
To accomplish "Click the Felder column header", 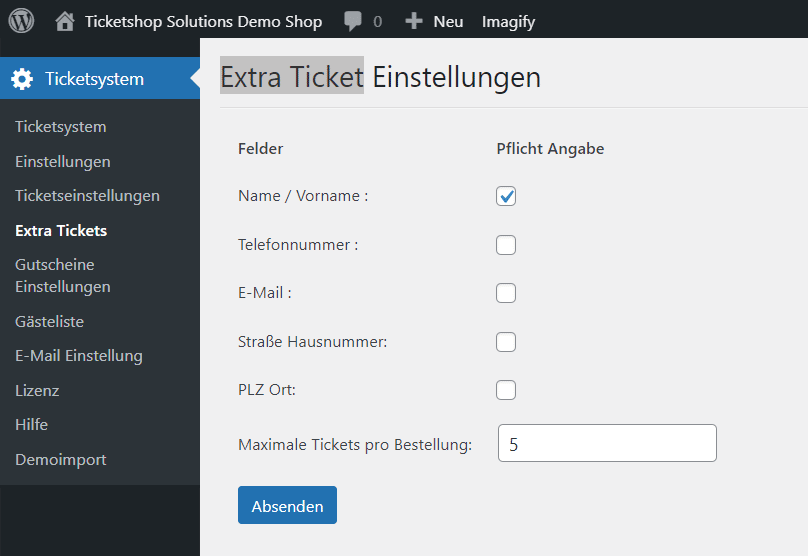I will click(261, 149).
